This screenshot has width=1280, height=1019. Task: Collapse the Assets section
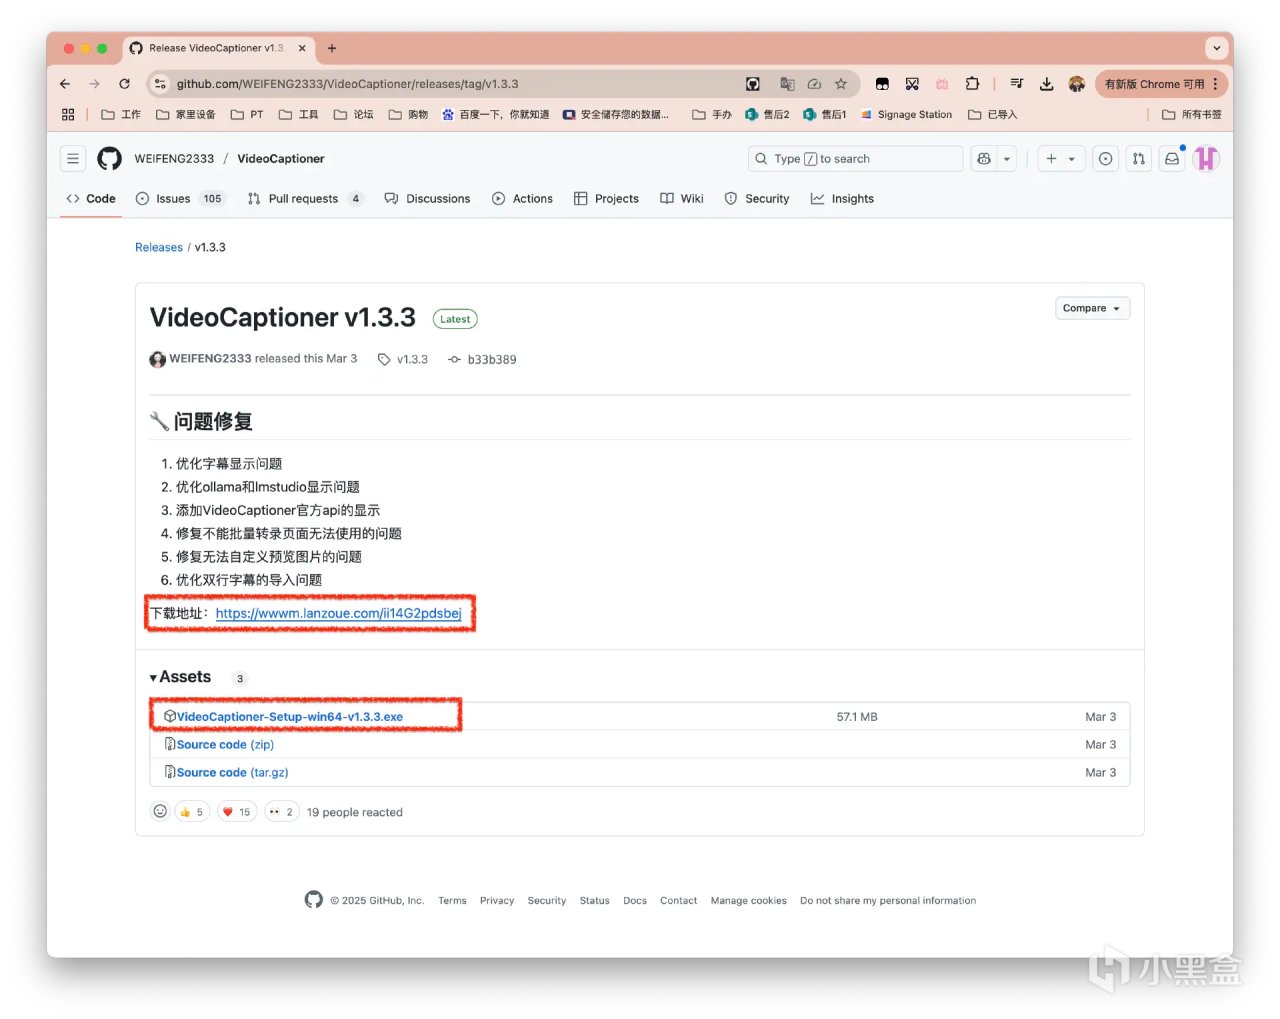point(180,677)
